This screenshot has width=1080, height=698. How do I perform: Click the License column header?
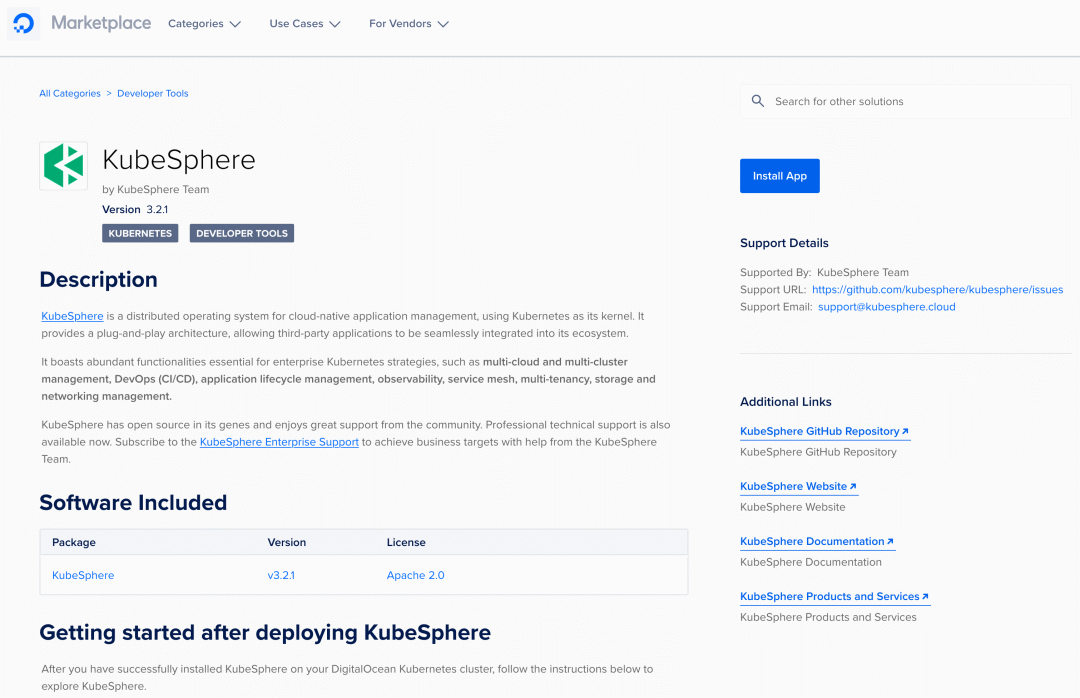(406, 542)
